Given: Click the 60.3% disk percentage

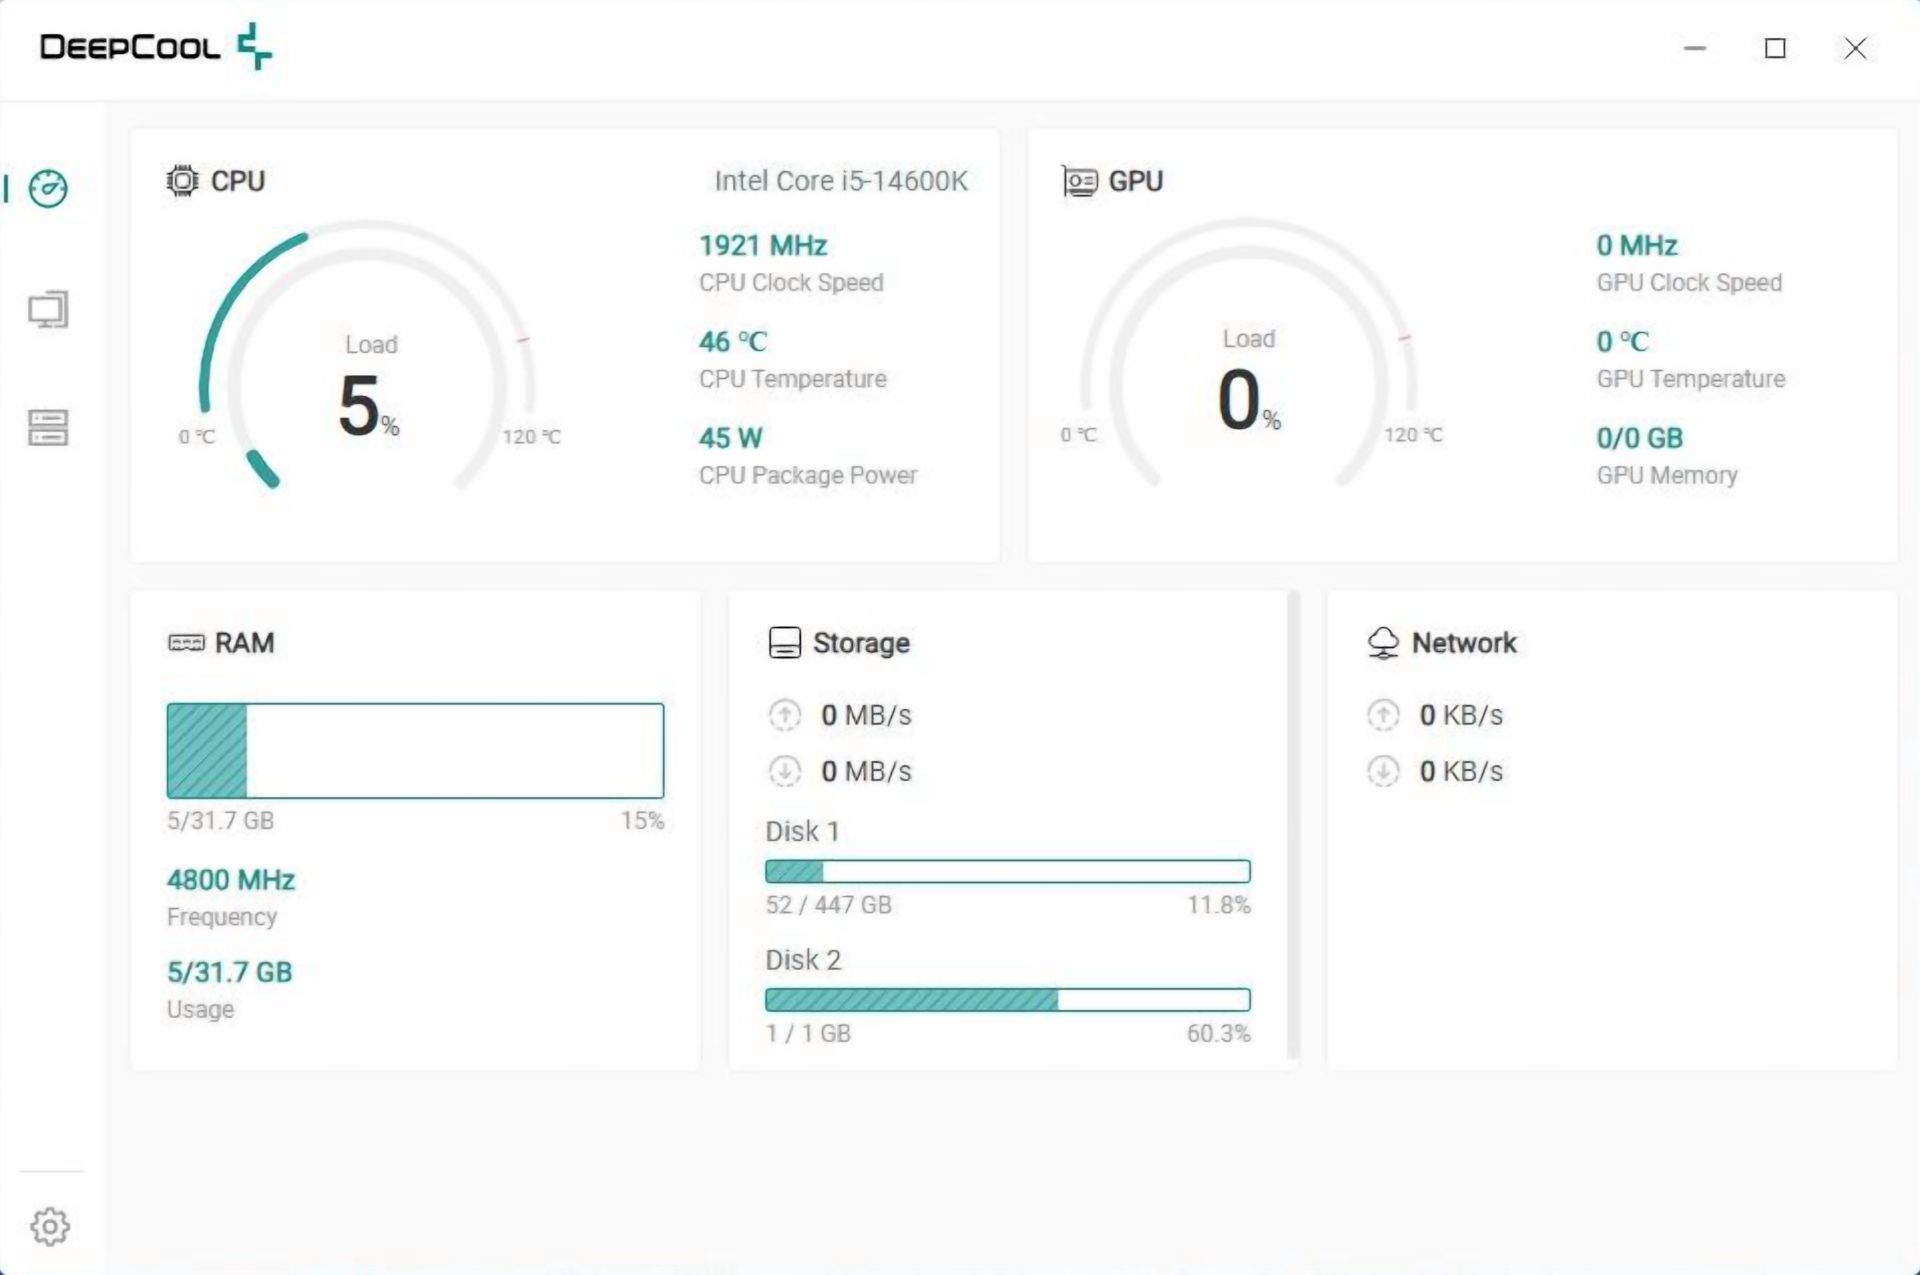Looking at the screenshot, I should coord(1219,1033).
